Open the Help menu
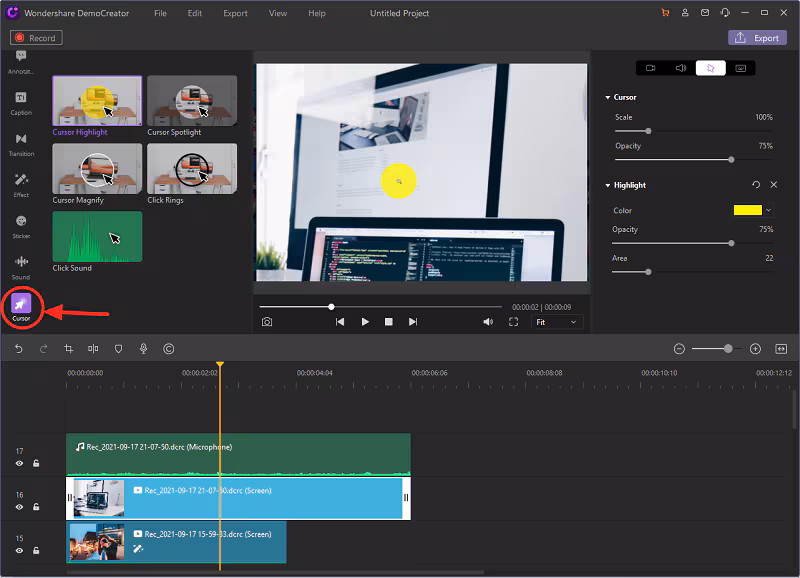 pos(317,13)
